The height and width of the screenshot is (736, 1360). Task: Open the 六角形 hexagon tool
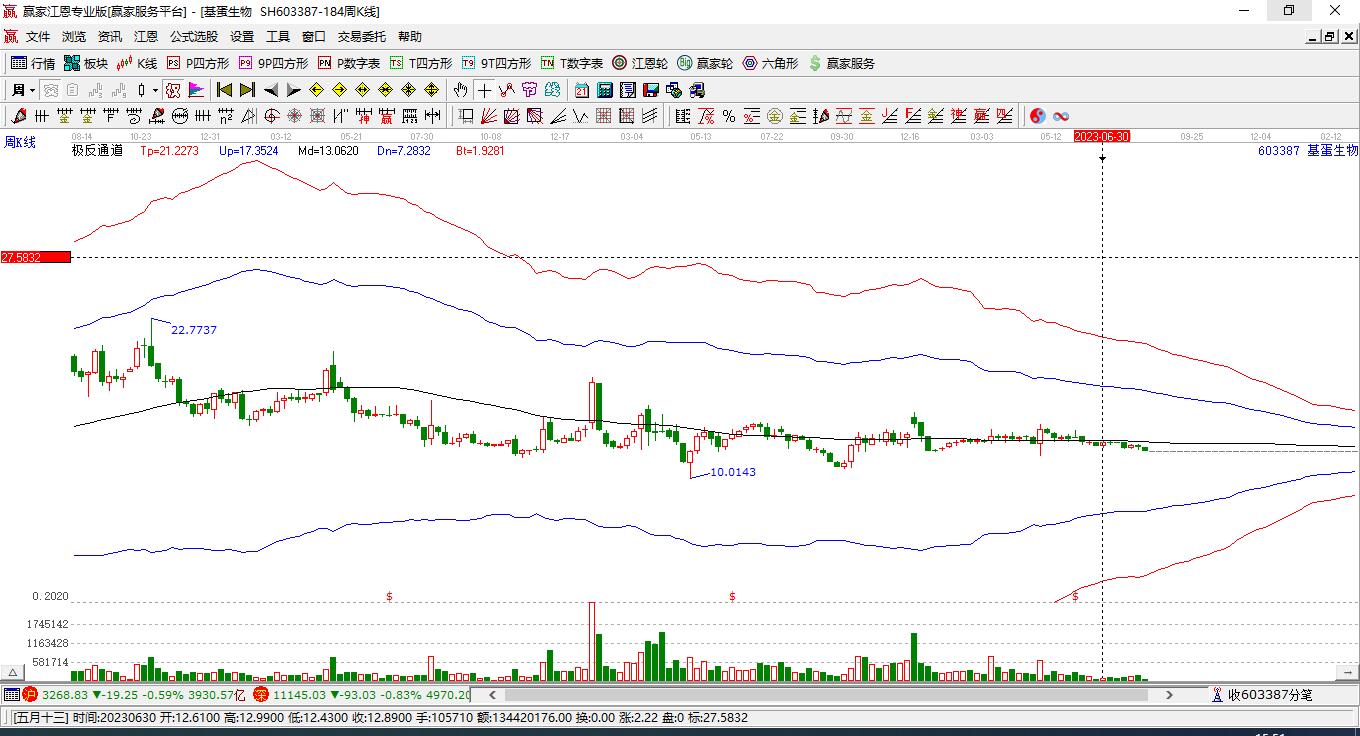pyautogui.click(x=770, y=63)
